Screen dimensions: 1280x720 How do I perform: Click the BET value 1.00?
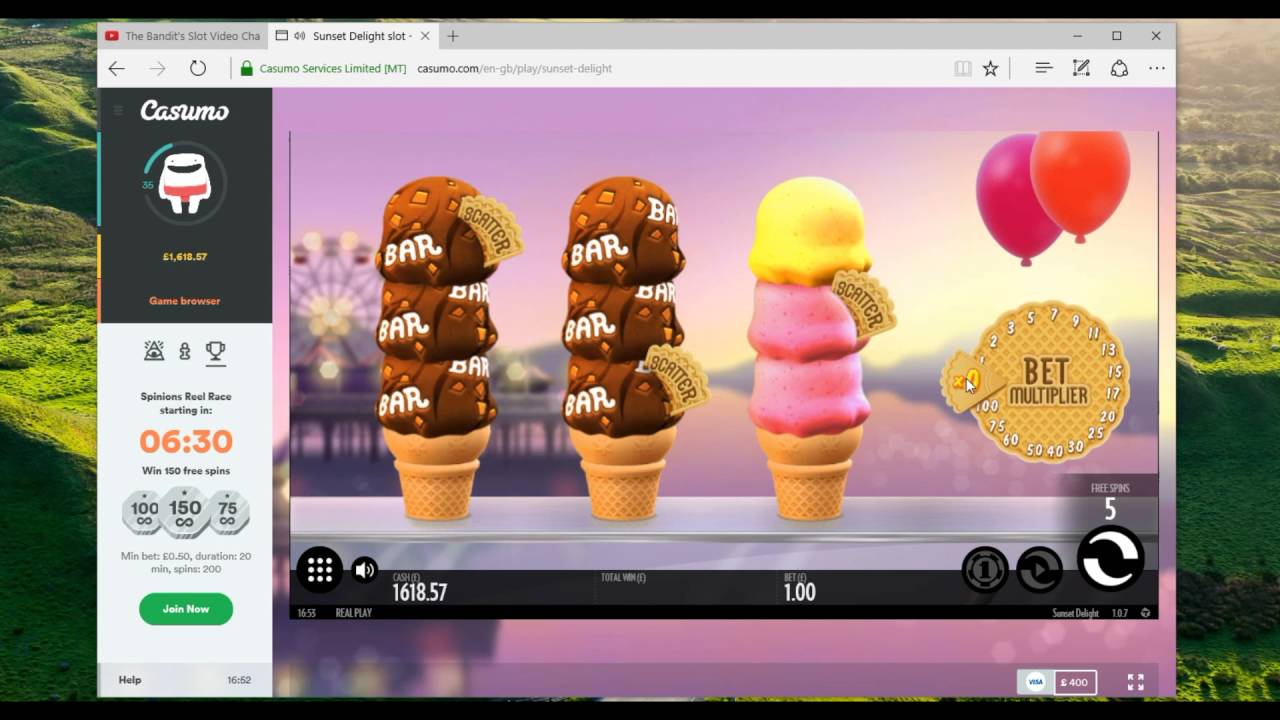tap(799, 592)
